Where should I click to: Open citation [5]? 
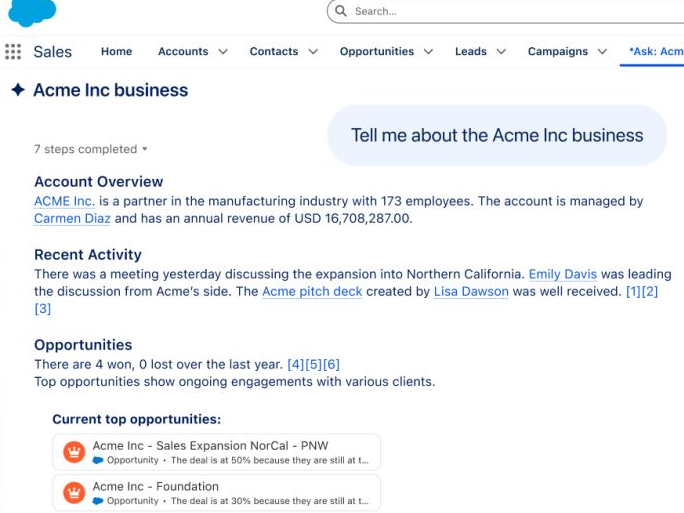(x=314, y=364)
